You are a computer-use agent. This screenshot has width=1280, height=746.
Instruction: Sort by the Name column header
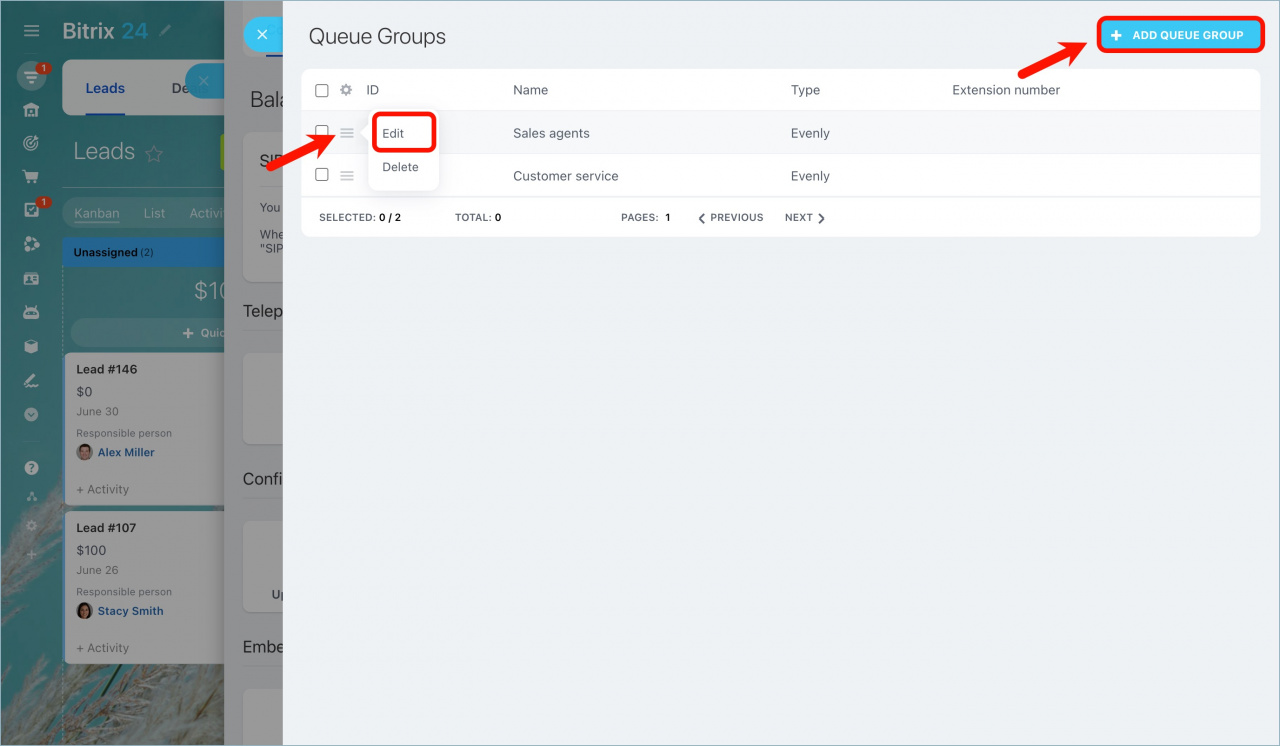point(530,90)
